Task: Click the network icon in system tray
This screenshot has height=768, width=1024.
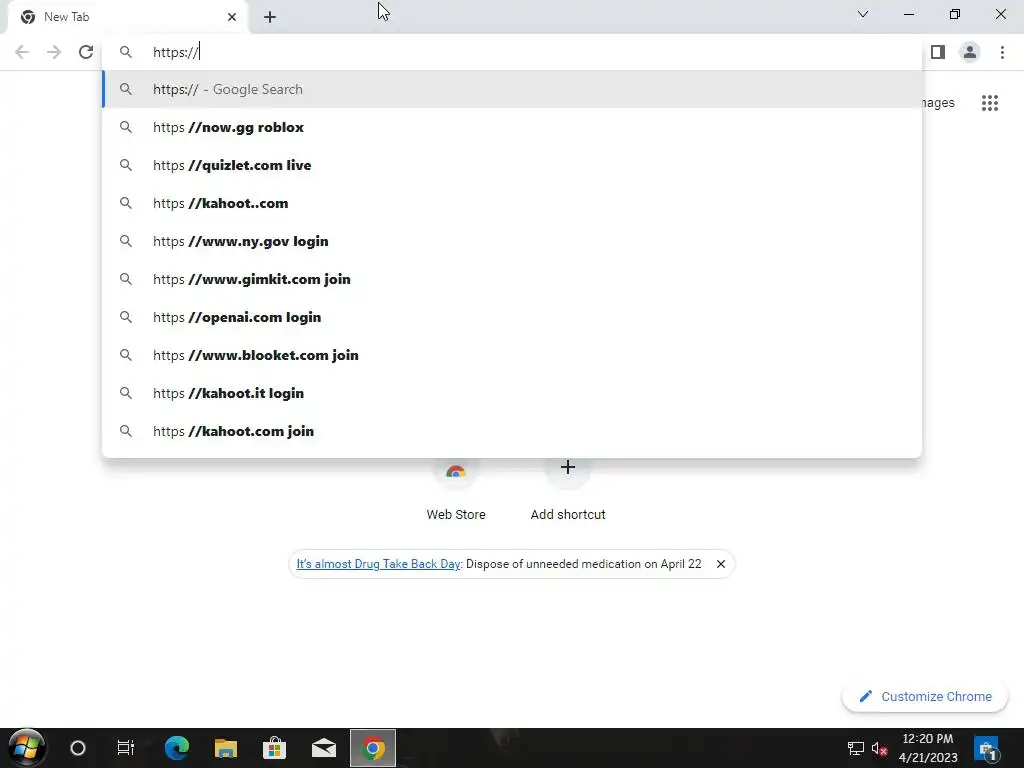Action: tap(856, 748)
